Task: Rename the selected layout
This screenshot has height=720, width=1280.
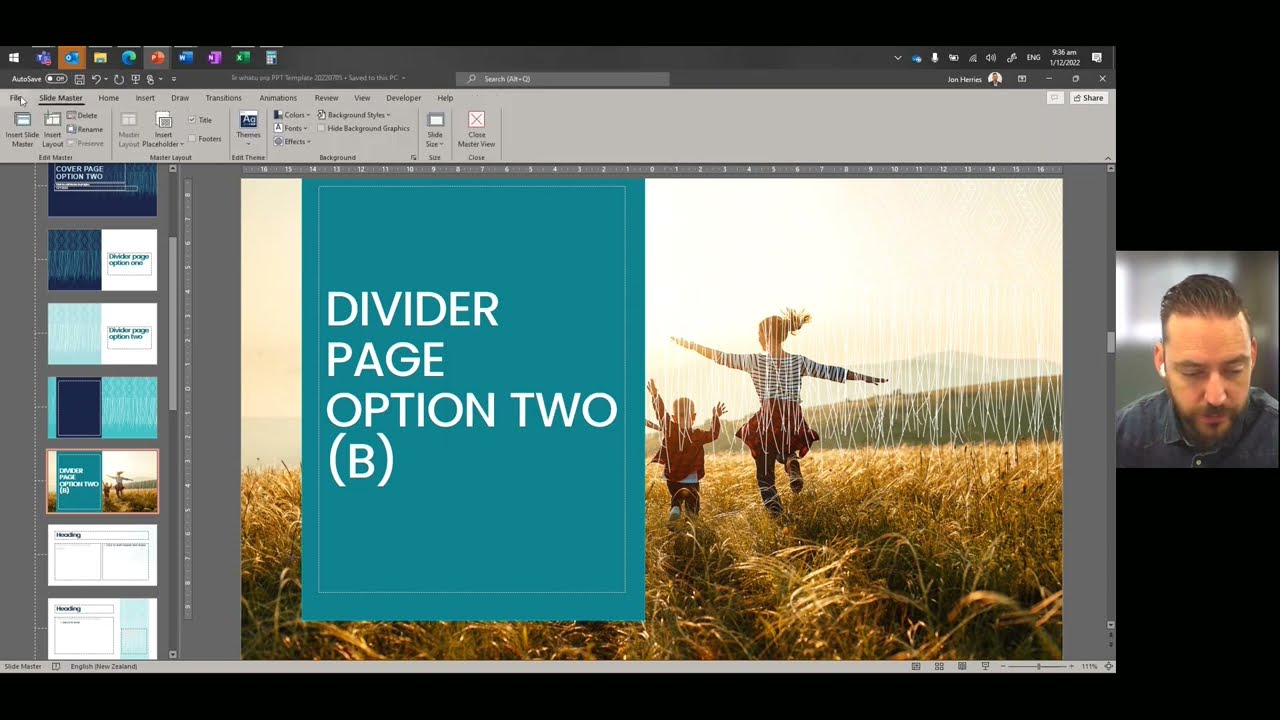Action: click(x=85, y=129)
